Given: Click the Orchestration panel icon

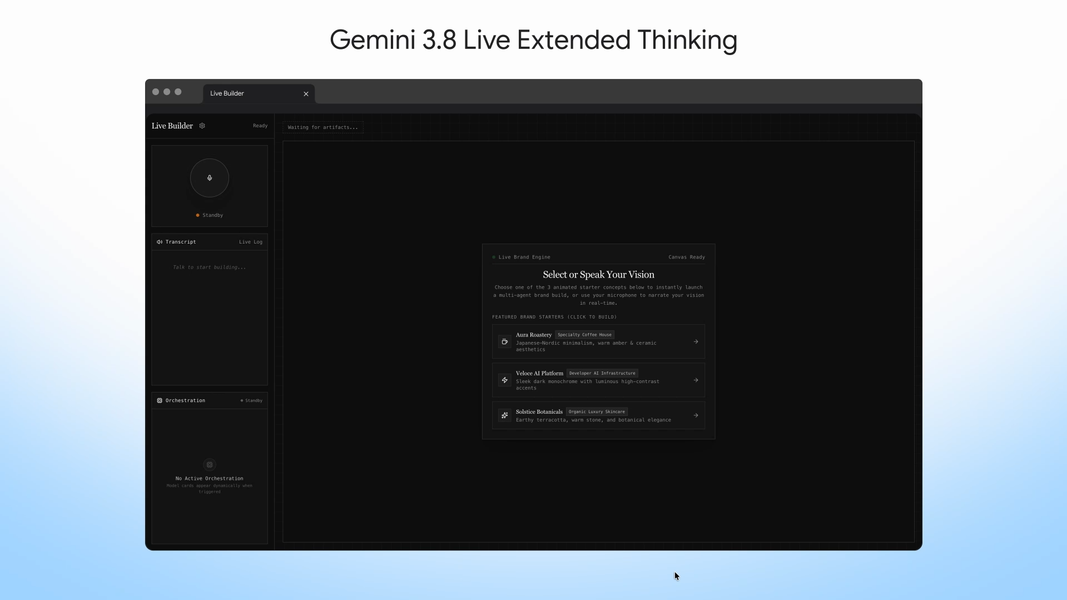Looking at the screenshot, I should (x=160, y=401).
